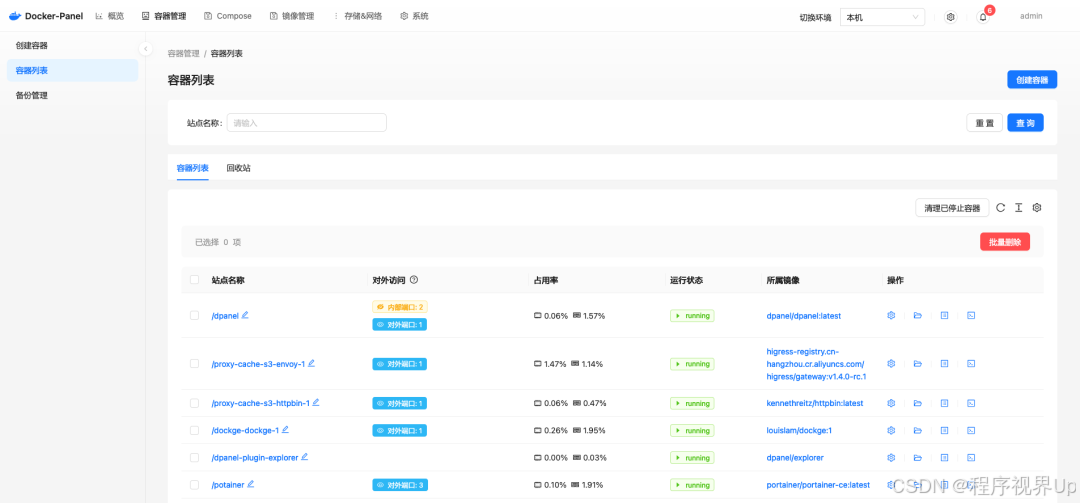Focus the 站点名称 search input
1080x503 pixels.
point(307,123)
